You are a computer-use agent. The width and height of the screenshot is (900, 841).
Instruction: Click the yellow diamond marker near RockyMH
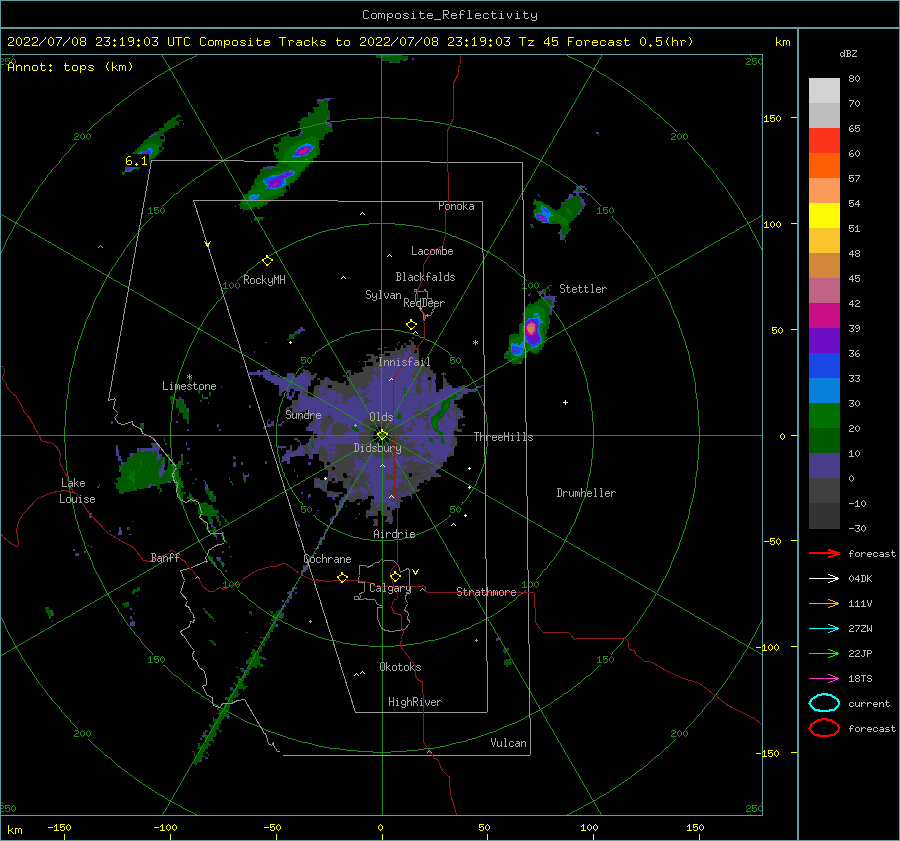tap(267, 261)
